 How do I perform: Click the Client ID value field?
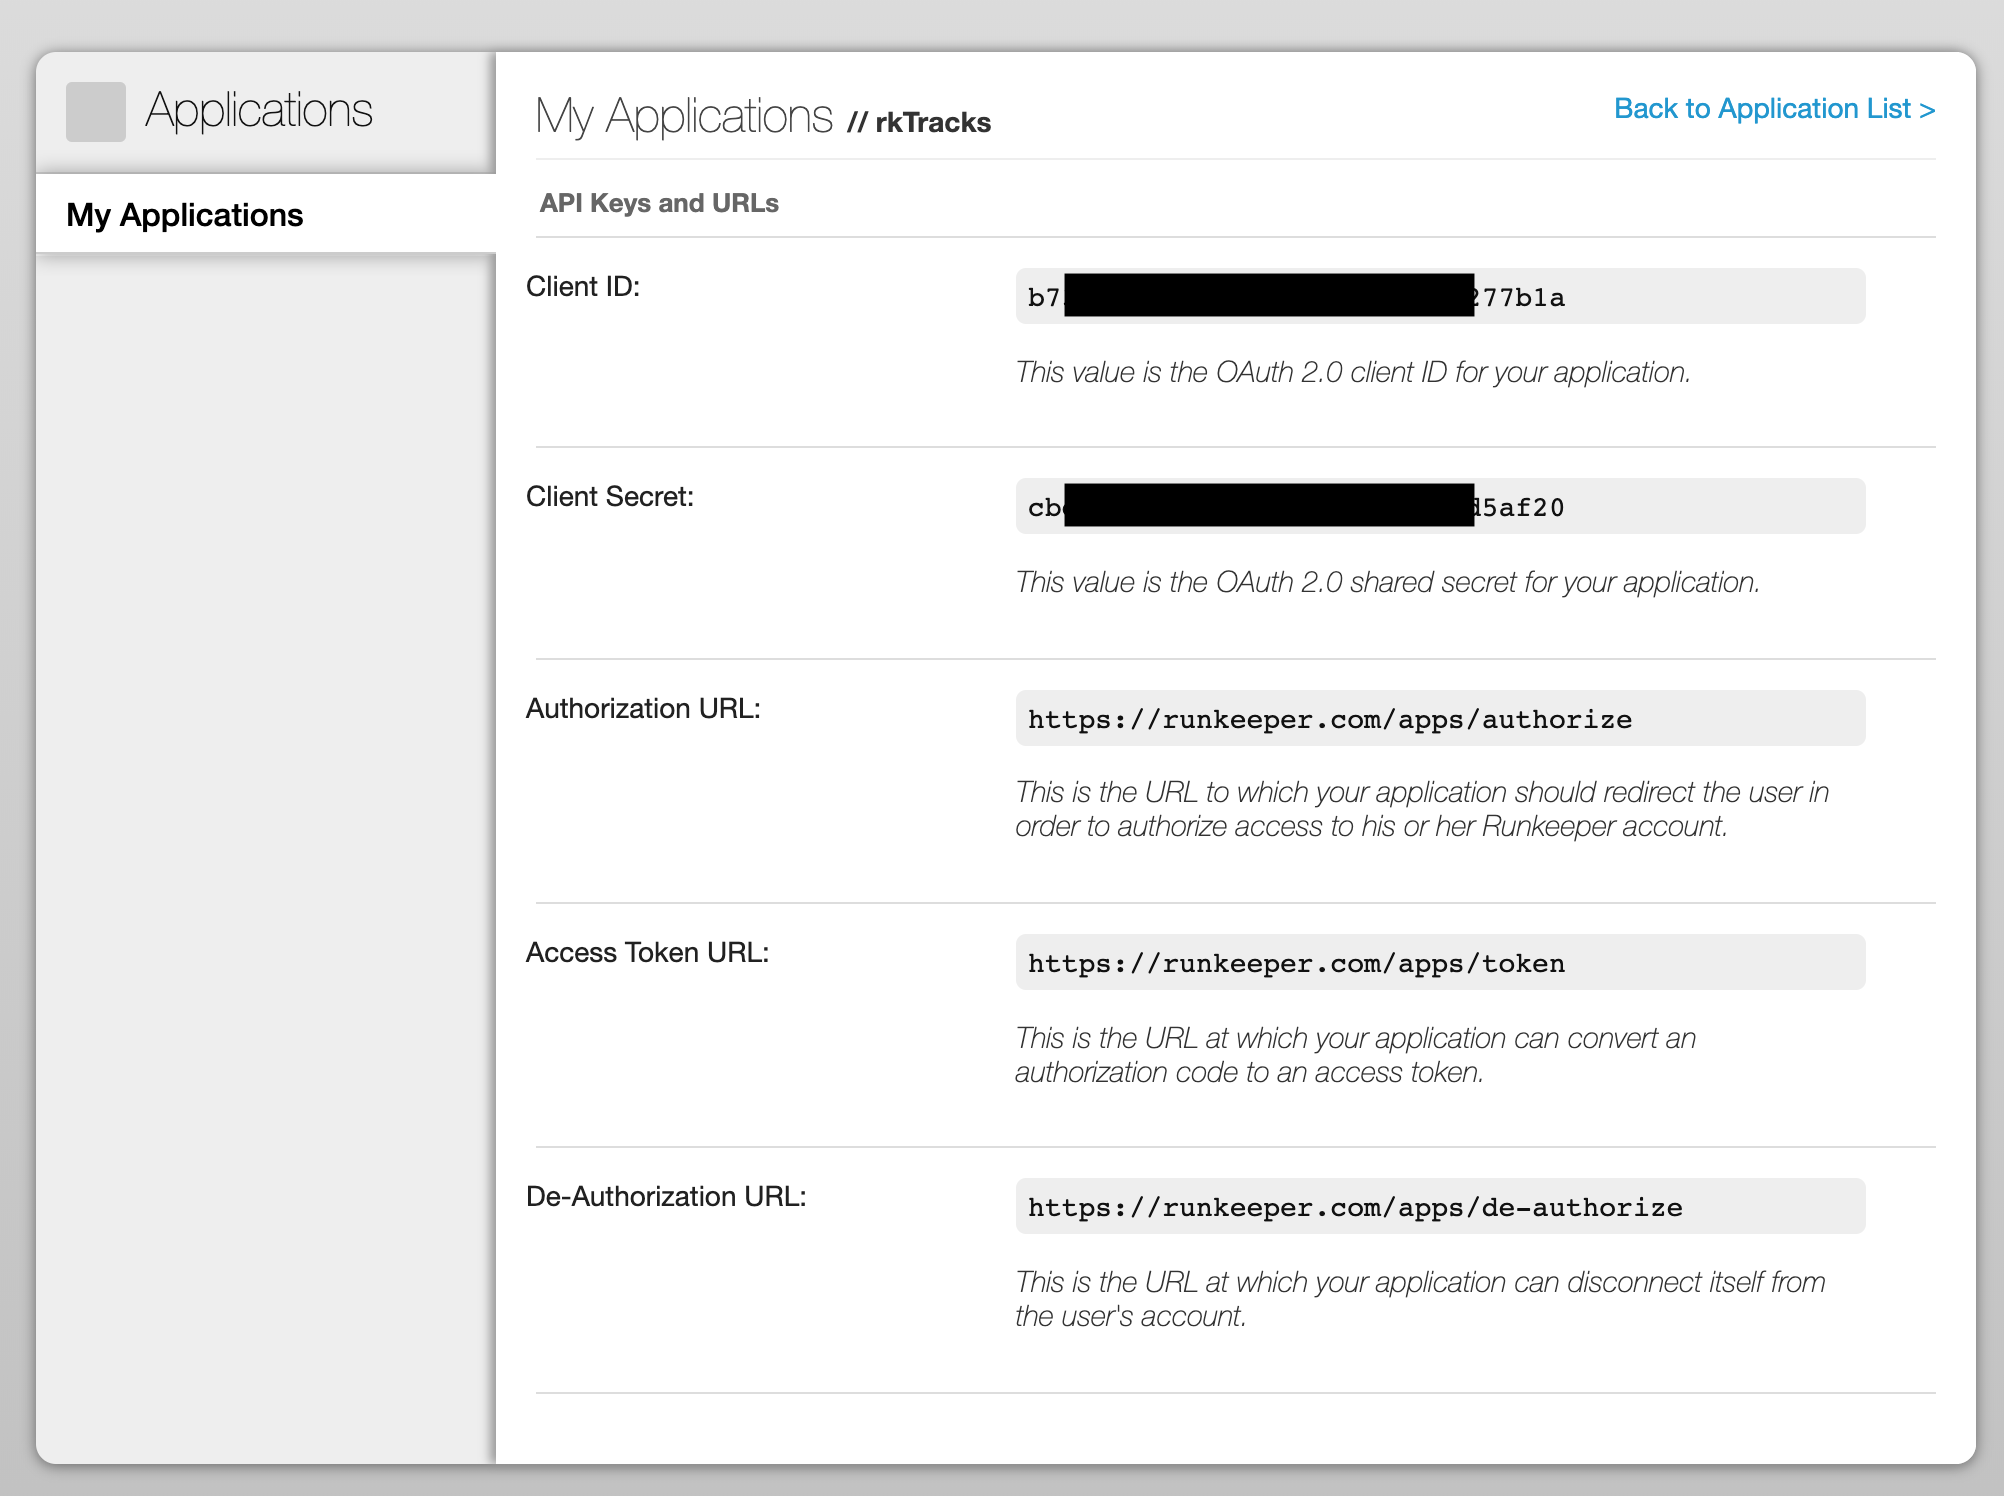click(x=1440, y=296)
